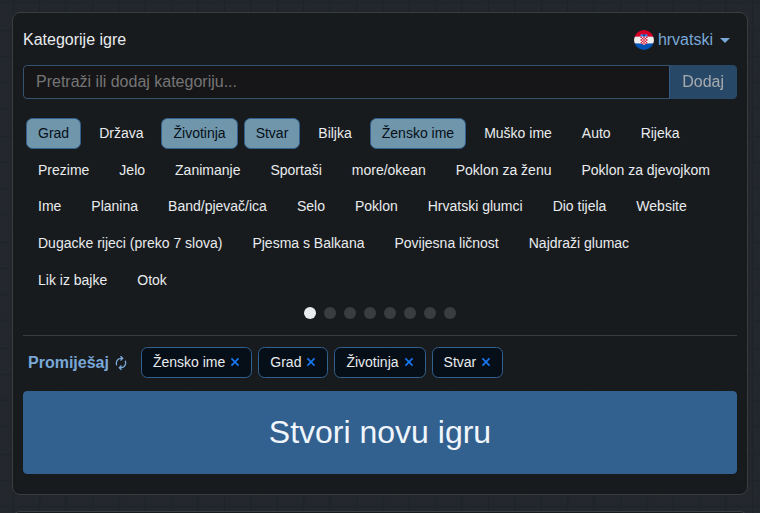The height and width of the screenshot is (513, 760).
Task: Go to third category page dot
Action: (x=350, y=313)
